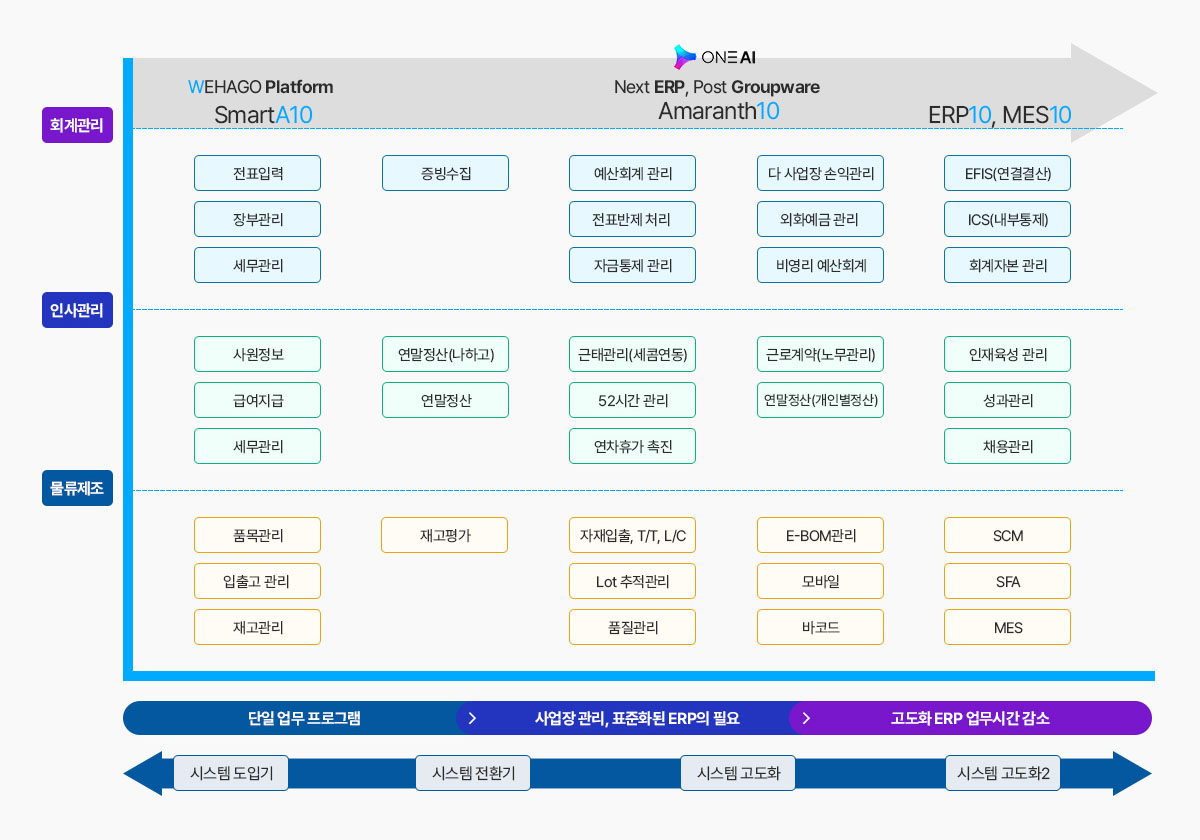Screen dimensions: 1200x840
Task: Click the Amaranth10 product name
Action: point(719,111)
